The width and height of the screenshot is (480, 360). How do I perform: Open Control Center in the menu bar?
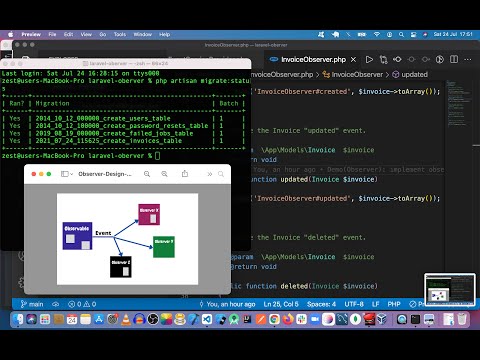(413, 34)
